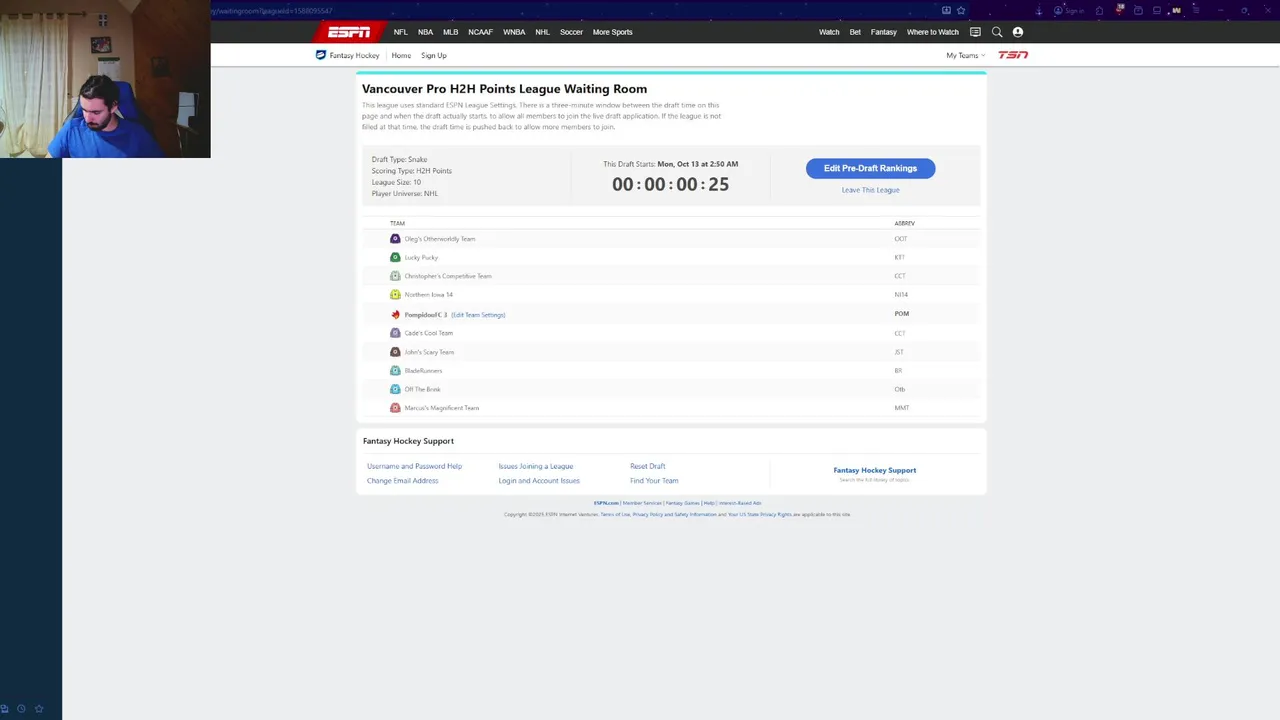Screen dimensions: 1280x720
Task: Open the NHL menu
Action: [x=542, y=32]
